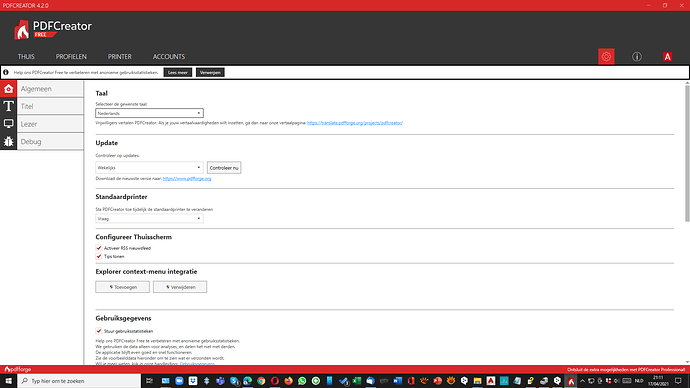690x388 pixels.
Task: Open the www.pdfforge.org download link
Action: pos(187,179)
